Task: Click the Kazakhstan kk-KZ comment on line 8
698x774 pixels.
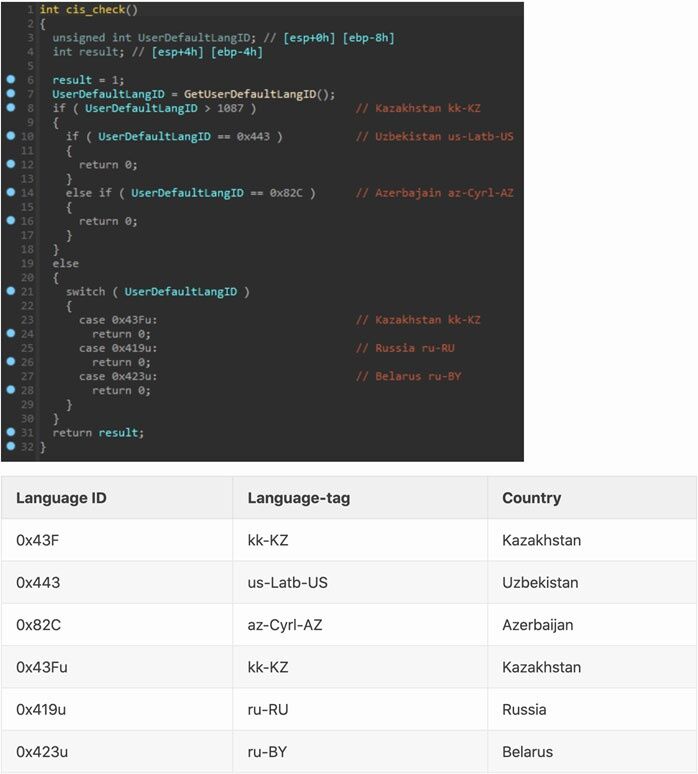Action: coord(418,108)
